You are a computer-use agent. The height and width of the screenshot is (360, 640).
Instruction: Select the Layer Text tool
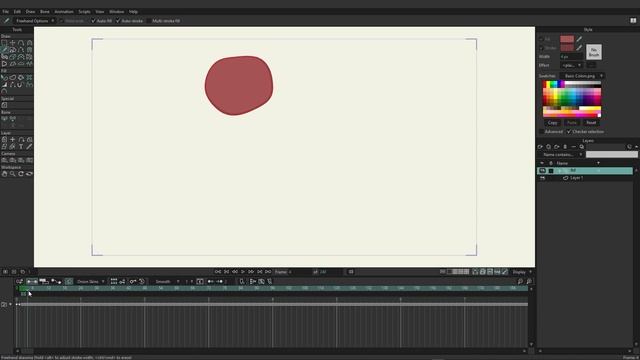[21, 147]
